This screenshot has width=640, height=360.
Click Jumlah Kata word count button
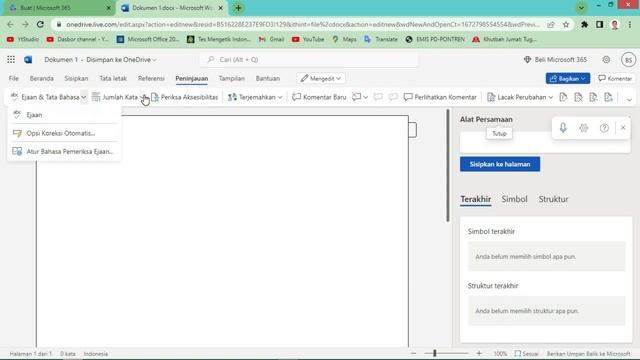(115, 97)
